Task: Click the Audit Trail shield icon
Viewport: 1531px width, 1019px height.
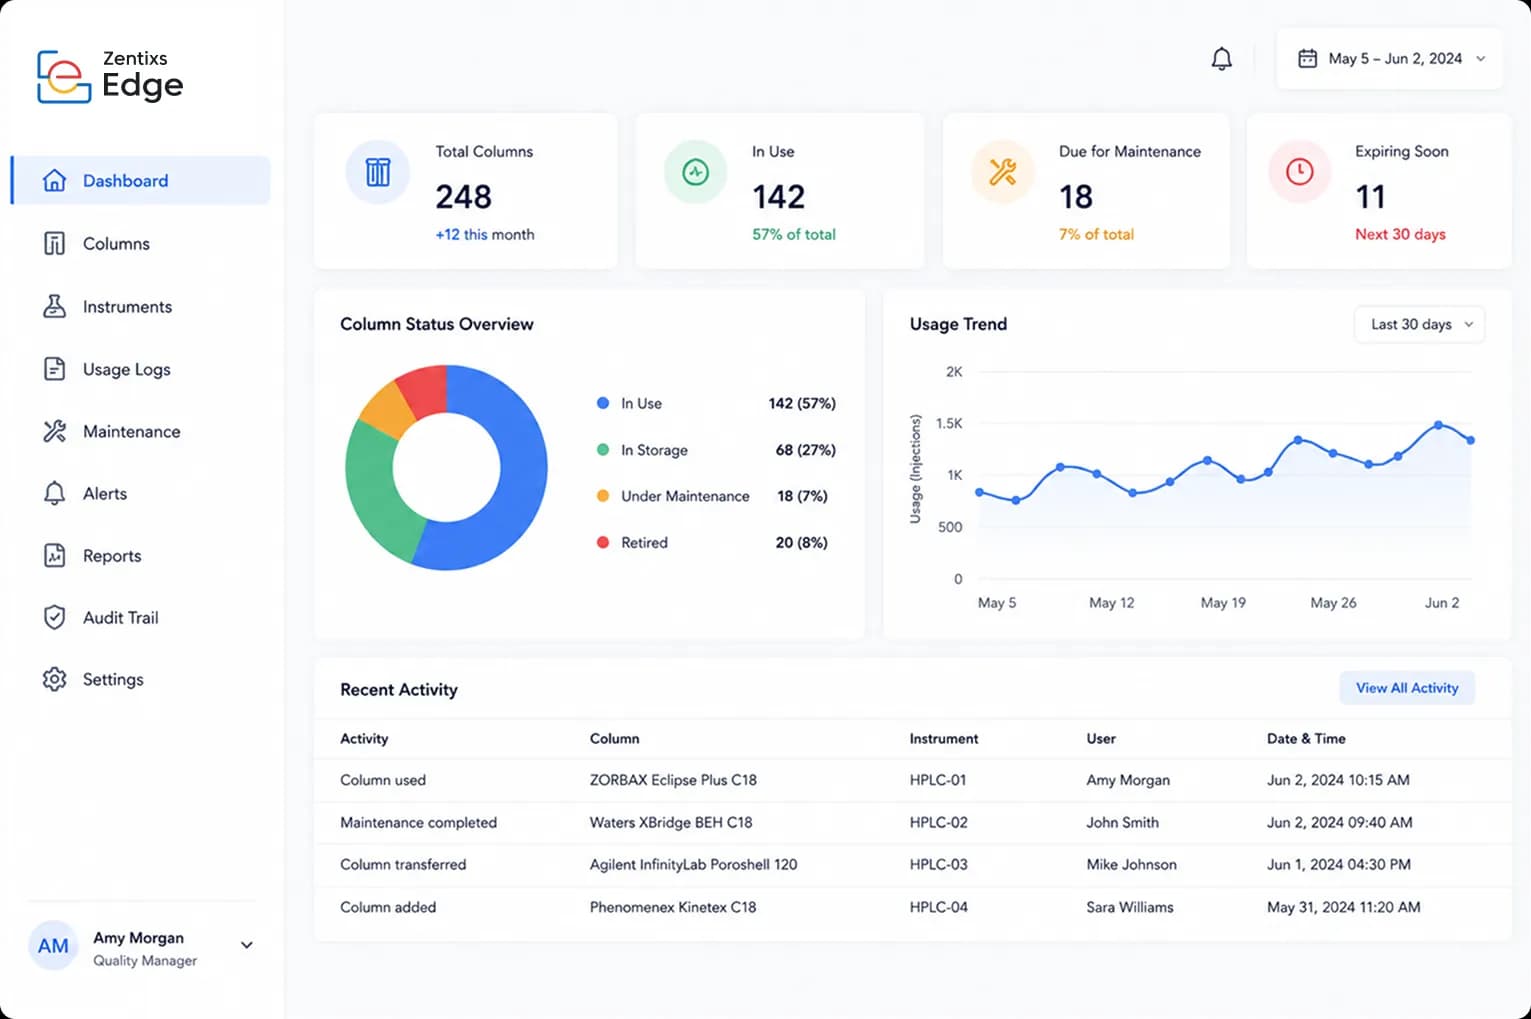Action: (55, 617)
